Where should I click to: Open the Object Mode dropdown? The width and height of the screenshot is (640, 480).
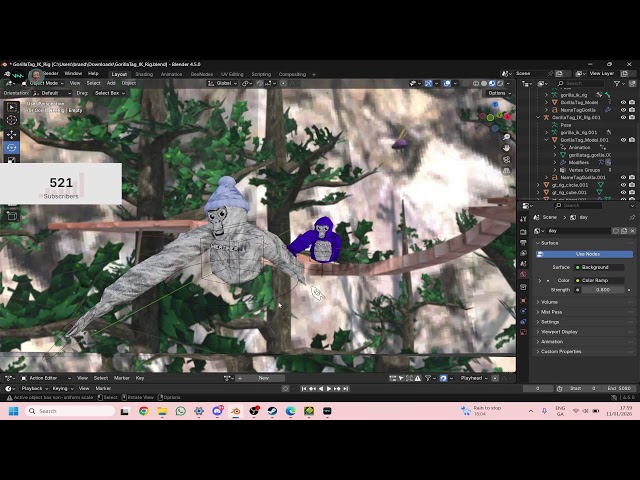tap(43, 83)
